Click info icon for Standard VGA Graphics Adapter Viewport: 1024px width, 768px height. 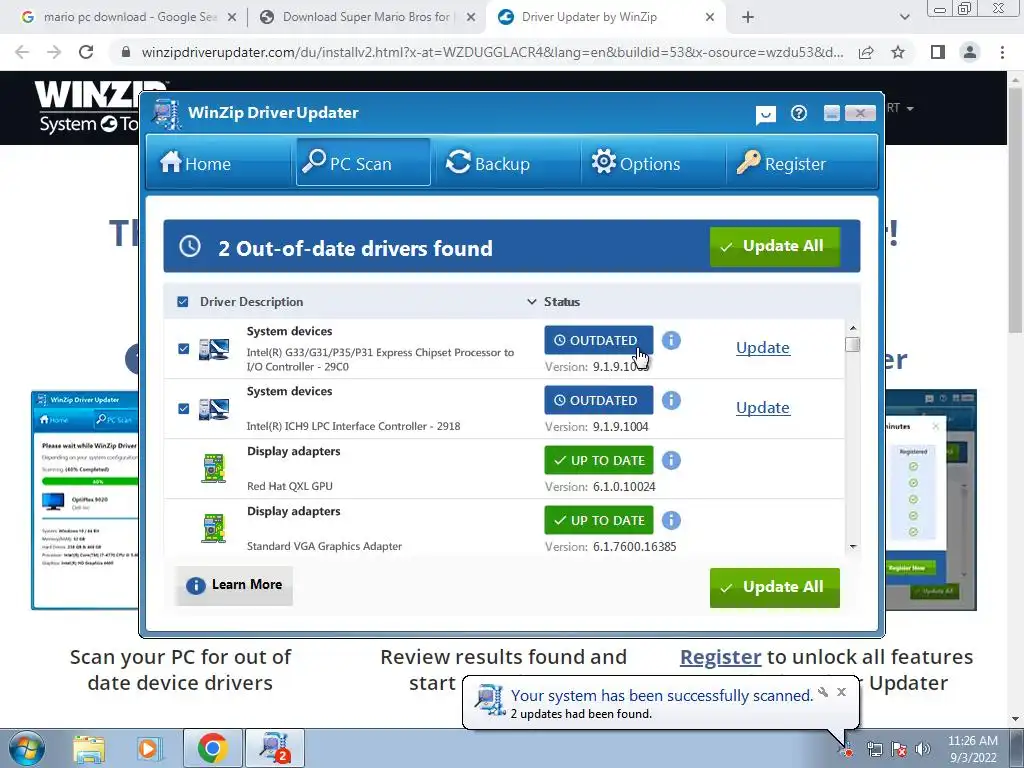pyautogui.click(x=671, y=520)
